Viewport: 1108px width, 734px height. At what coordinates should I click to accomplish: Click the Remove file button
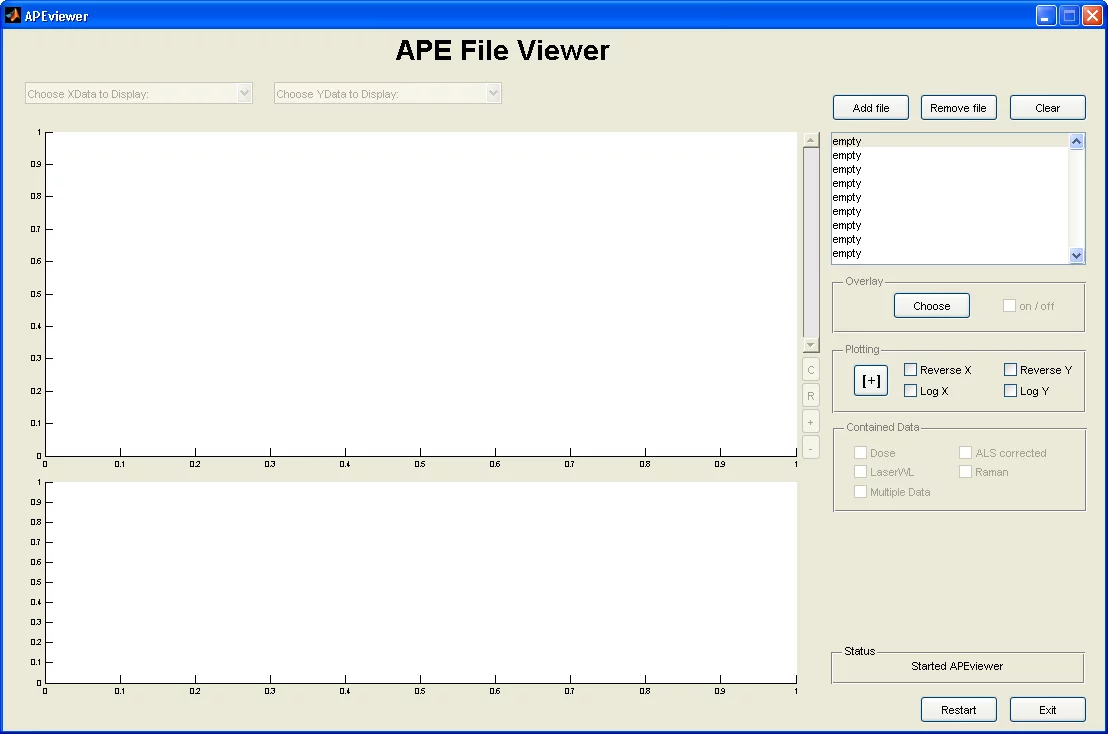tap(958, 108)
